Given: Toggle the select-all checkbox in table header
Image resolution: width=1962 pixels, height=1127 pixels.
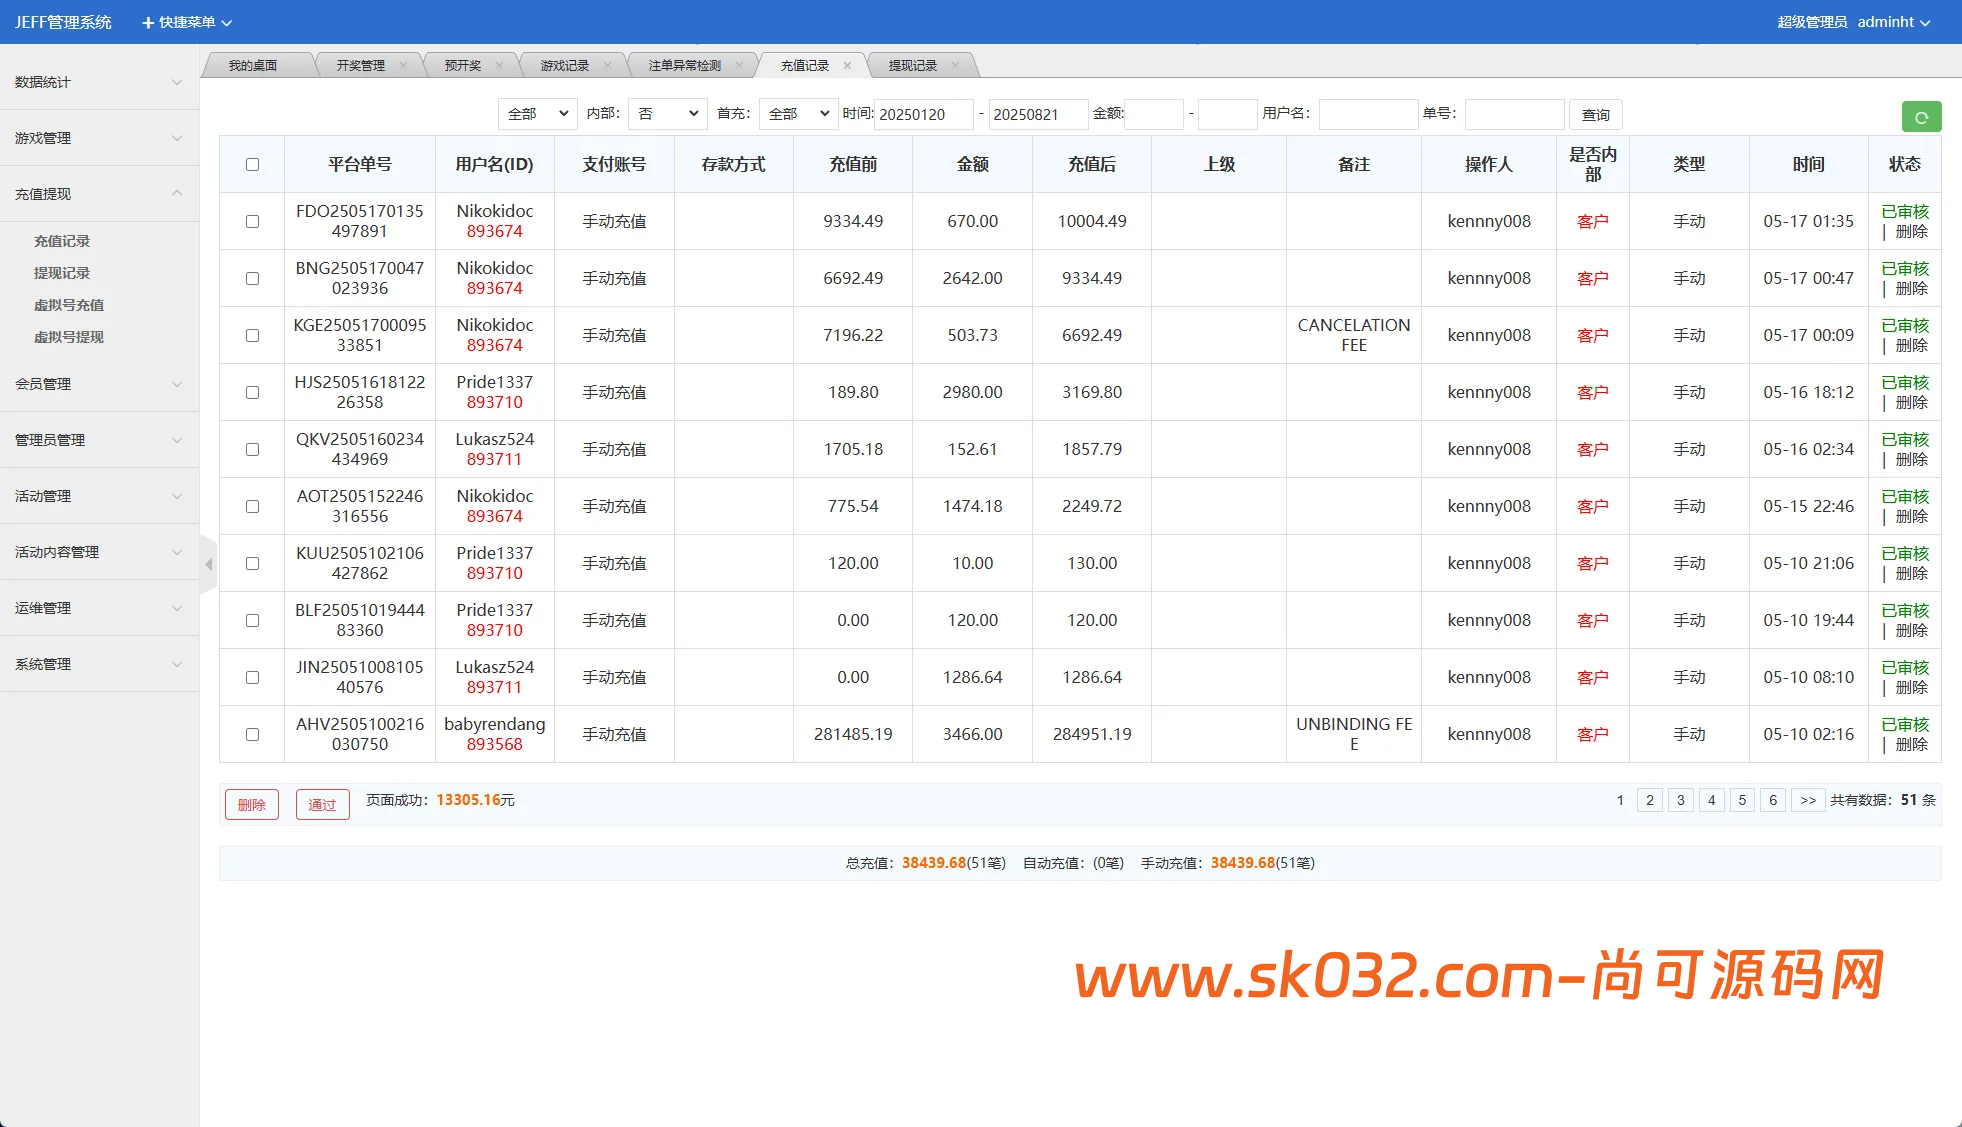Looking at the screenshot, I should (x=252, y=164).
